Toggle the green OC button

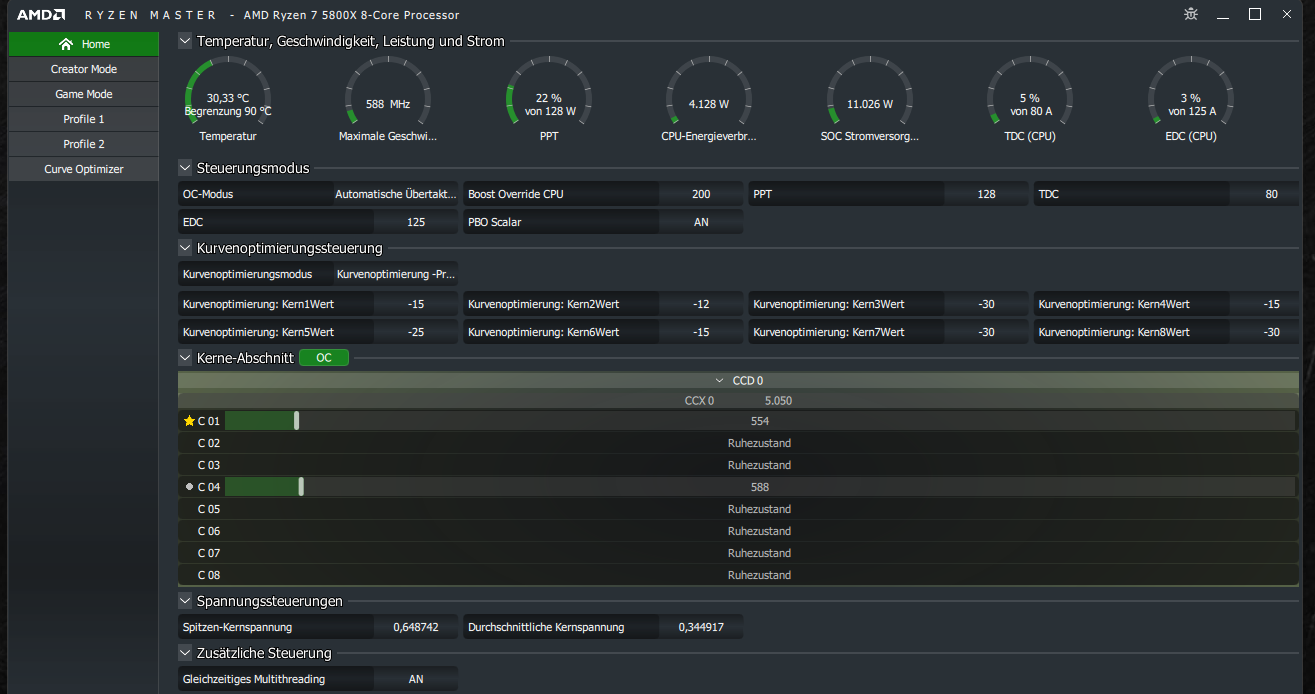point(324,357)
